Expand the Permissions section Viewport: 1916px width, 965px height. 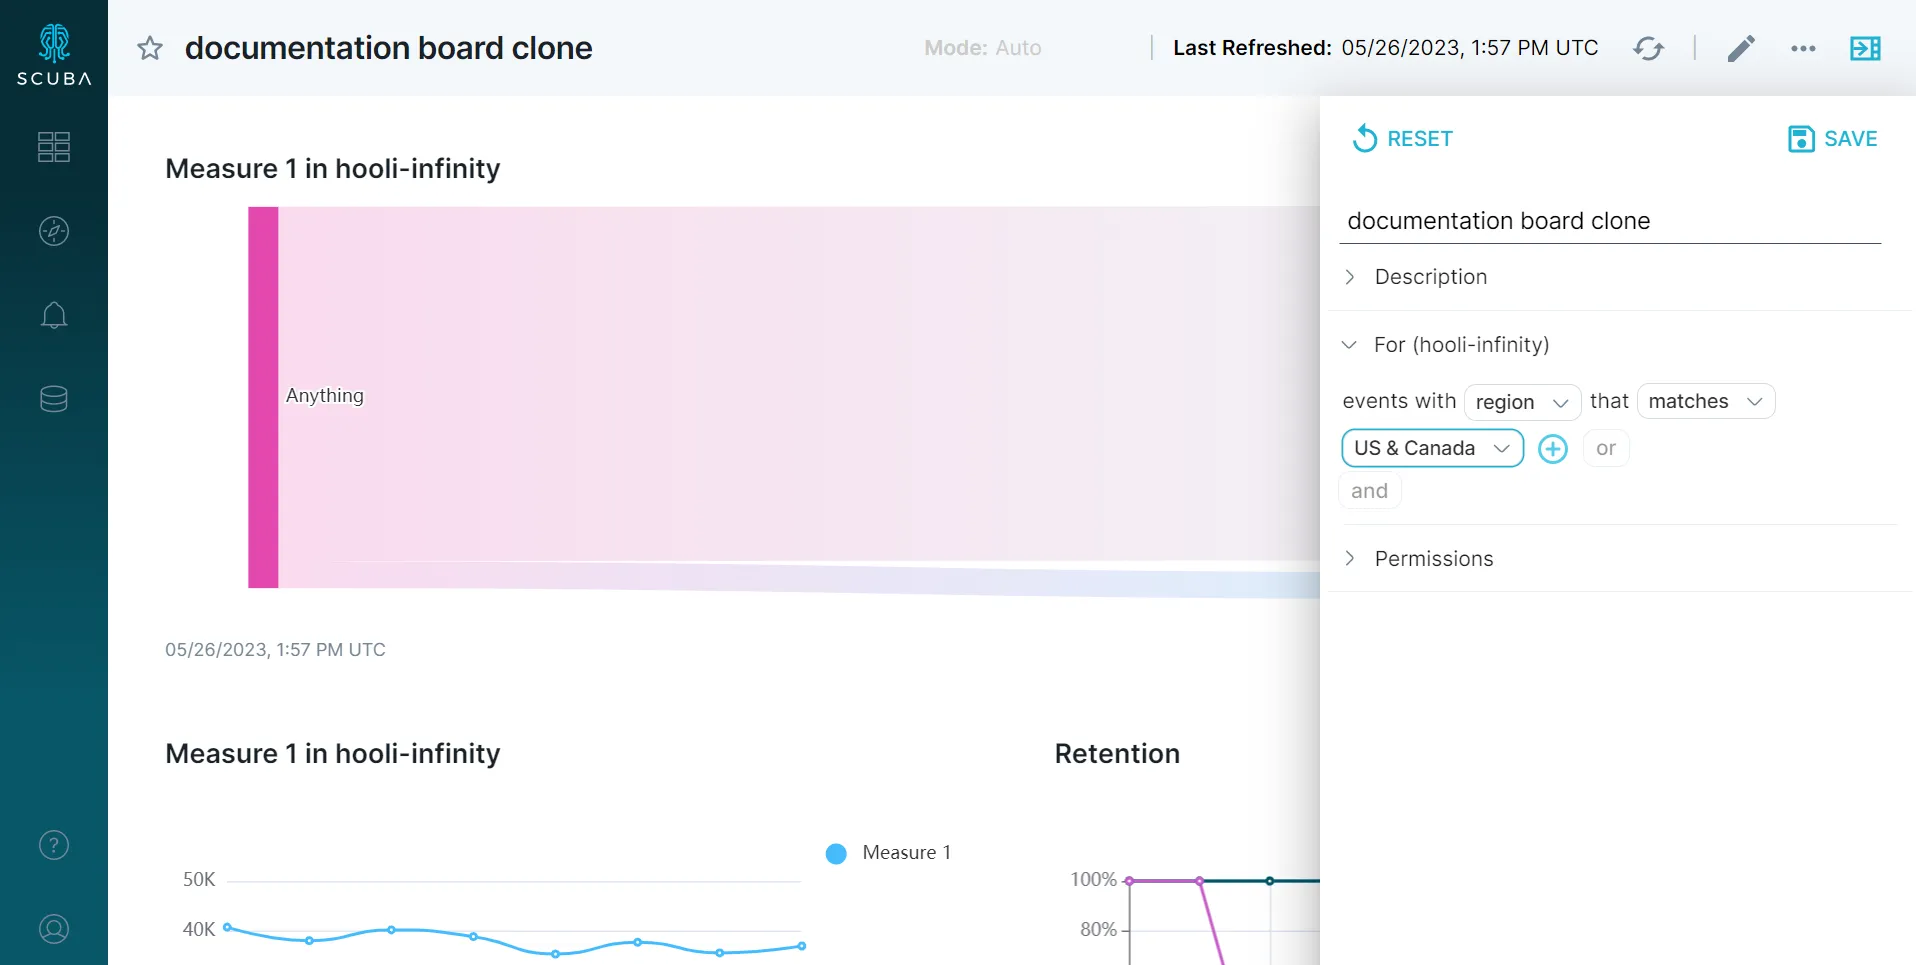click(x=1433, y=559)
